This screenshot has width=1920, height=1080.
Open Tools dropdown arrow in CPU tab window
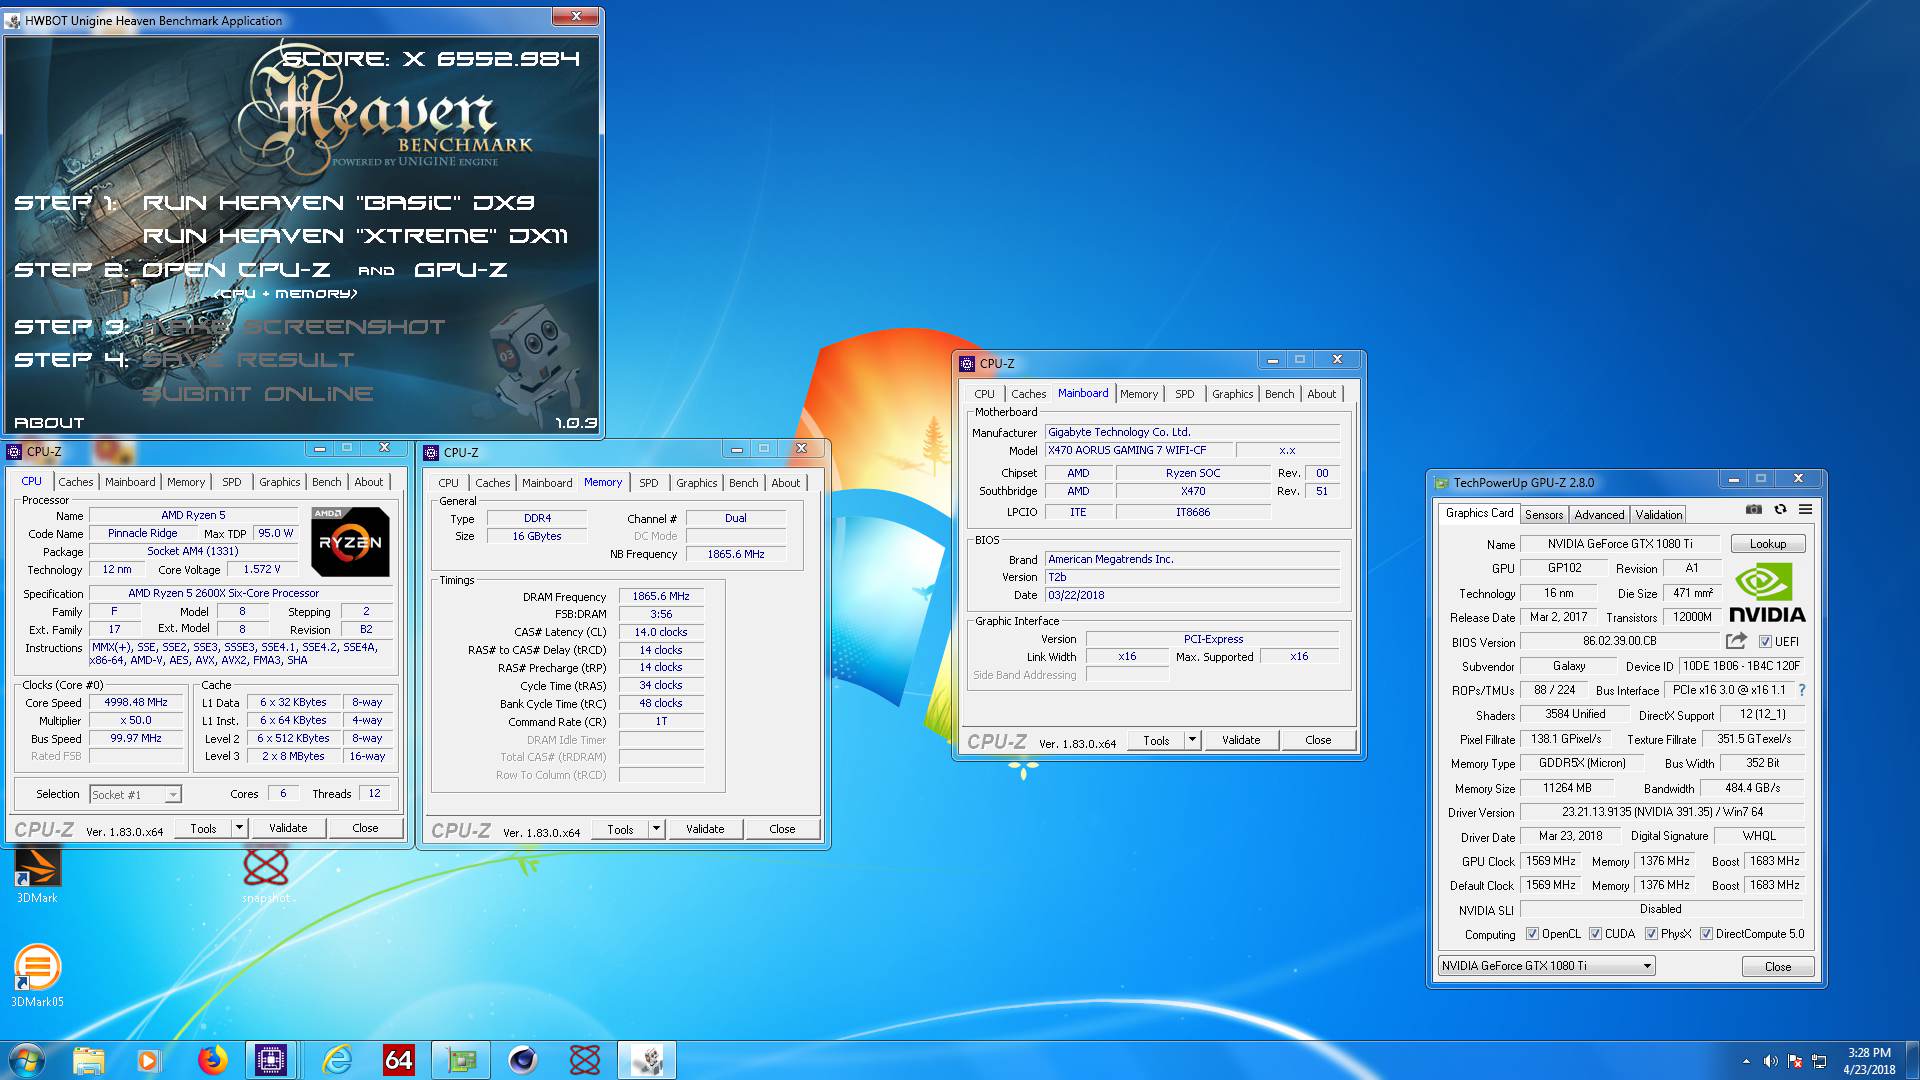coord(239,828)
